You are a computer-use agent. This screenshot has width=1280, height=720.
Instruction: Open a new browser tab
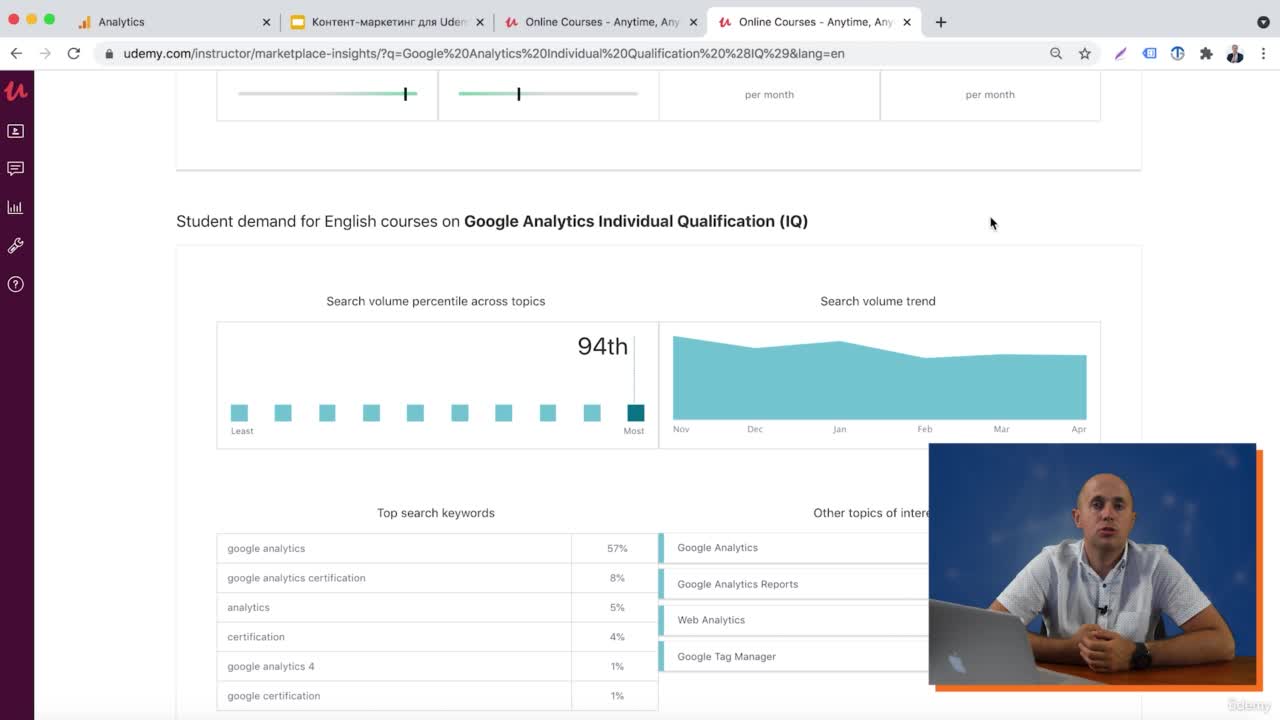coord(941,22)
